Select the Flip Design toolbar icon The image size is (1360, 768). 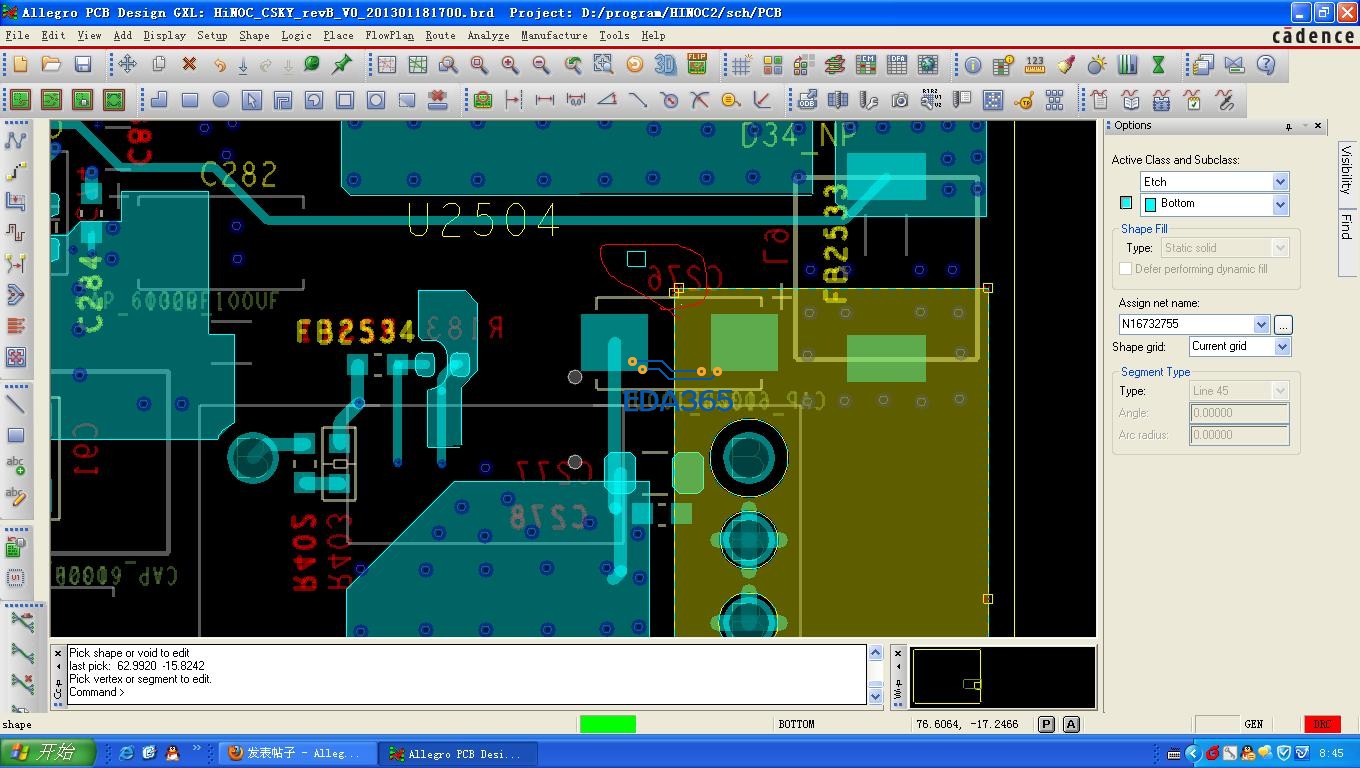click(697, 65)
